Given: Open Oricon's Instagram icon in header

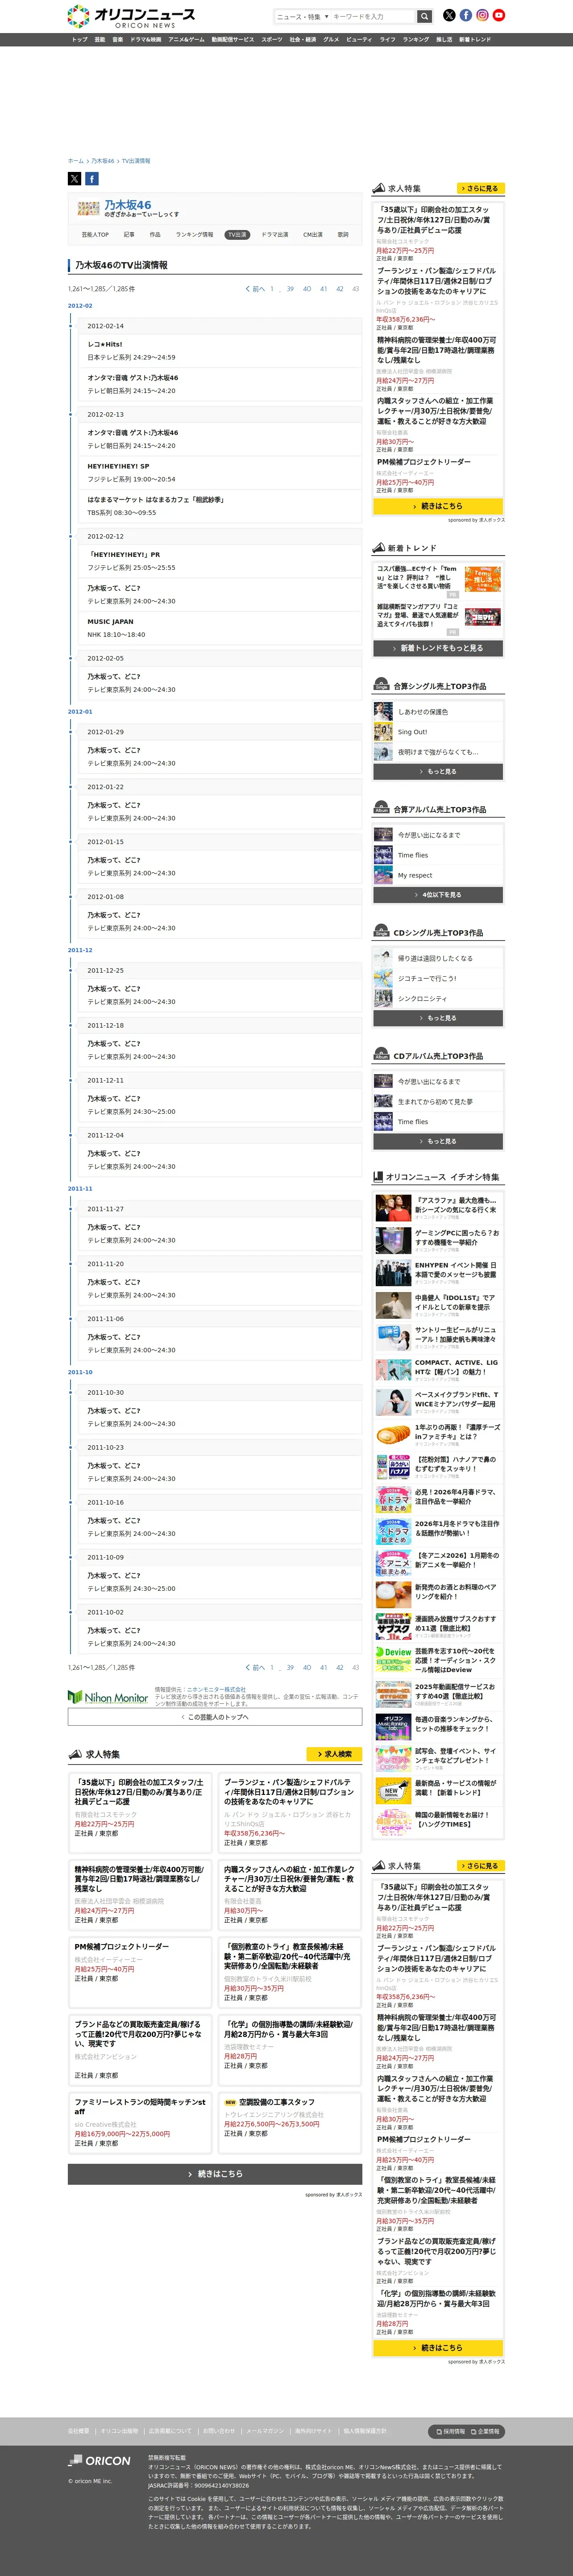Looking at the screenshot, I should point(482,16).
